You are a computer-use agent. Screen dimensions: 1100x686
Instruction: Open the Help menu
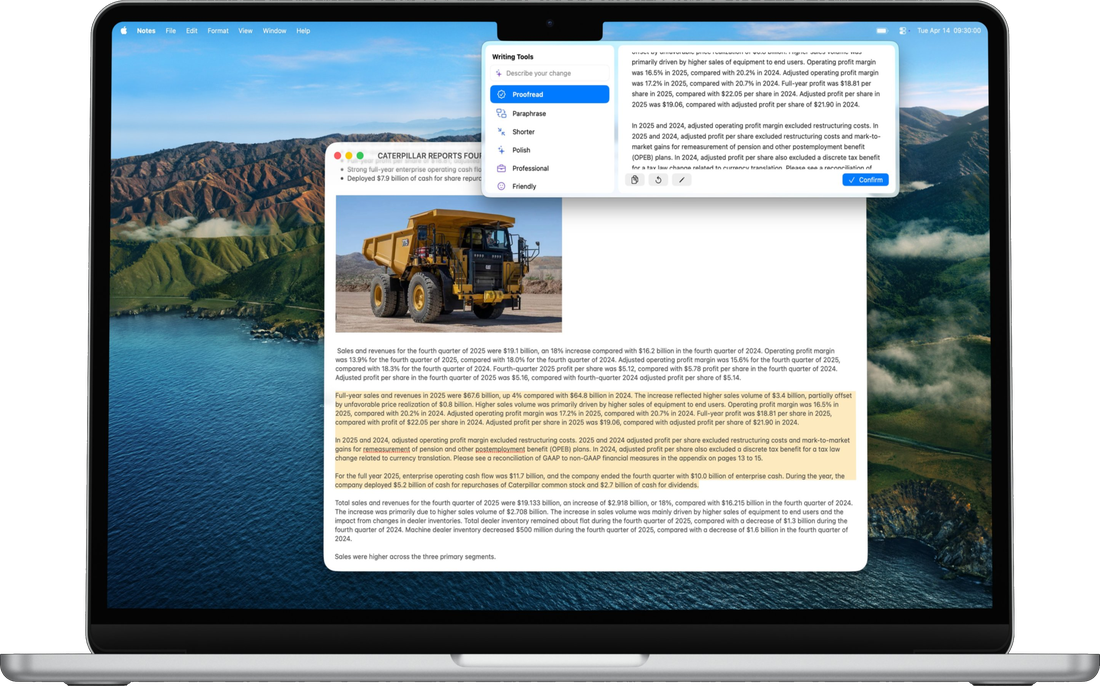(x=303, y=31)
